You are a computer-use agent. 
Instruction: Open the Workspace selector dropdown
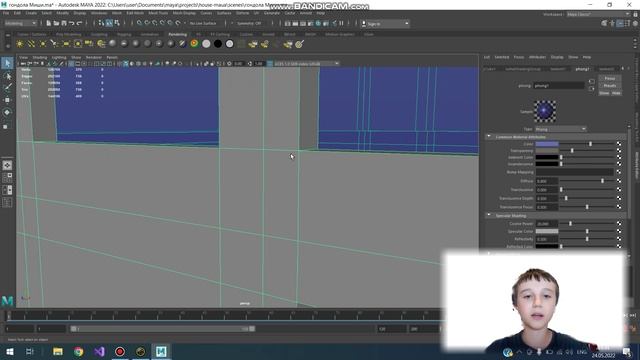pos(598,14)
